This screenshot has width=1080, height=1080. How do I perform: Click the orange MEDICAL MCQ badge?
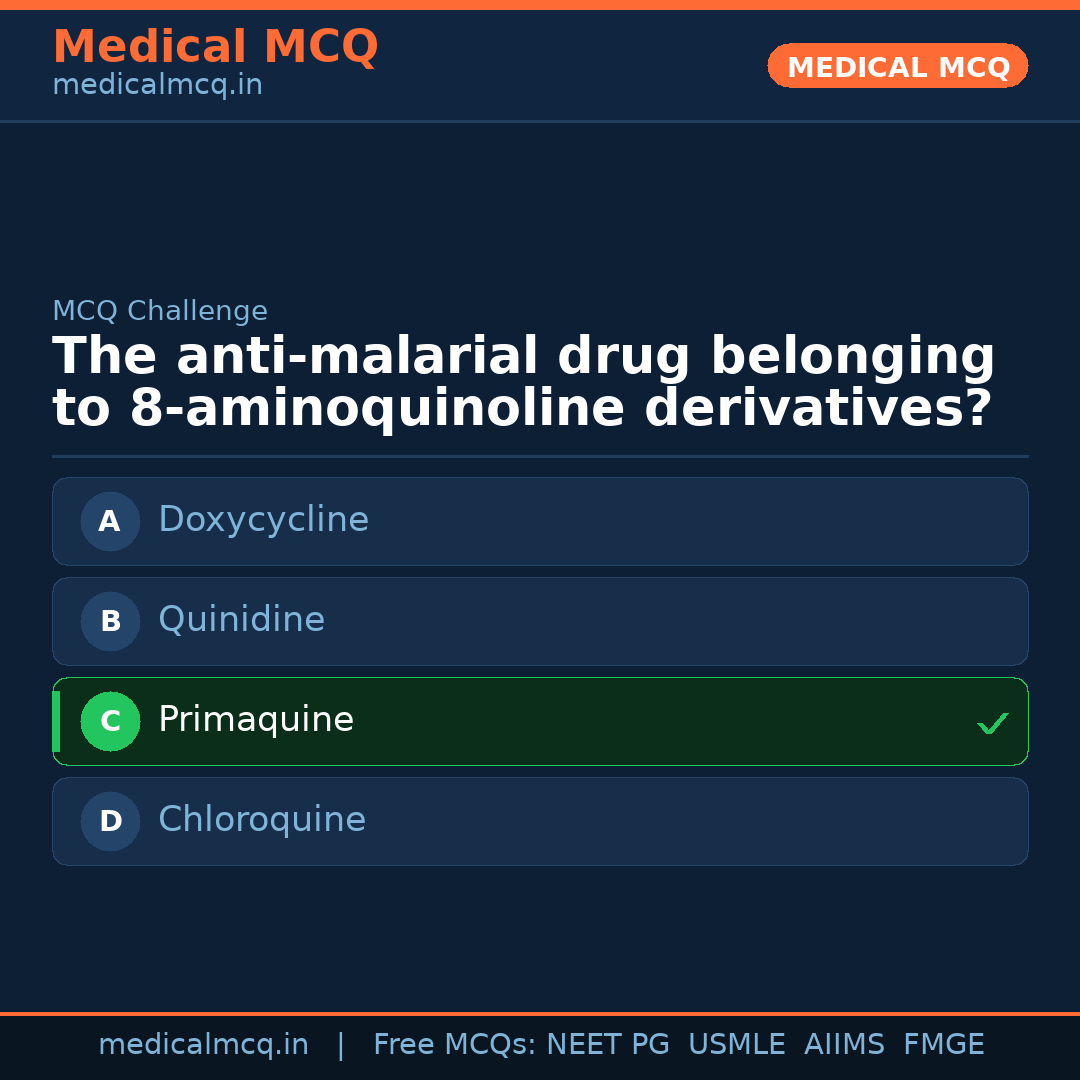coord(897,66)
